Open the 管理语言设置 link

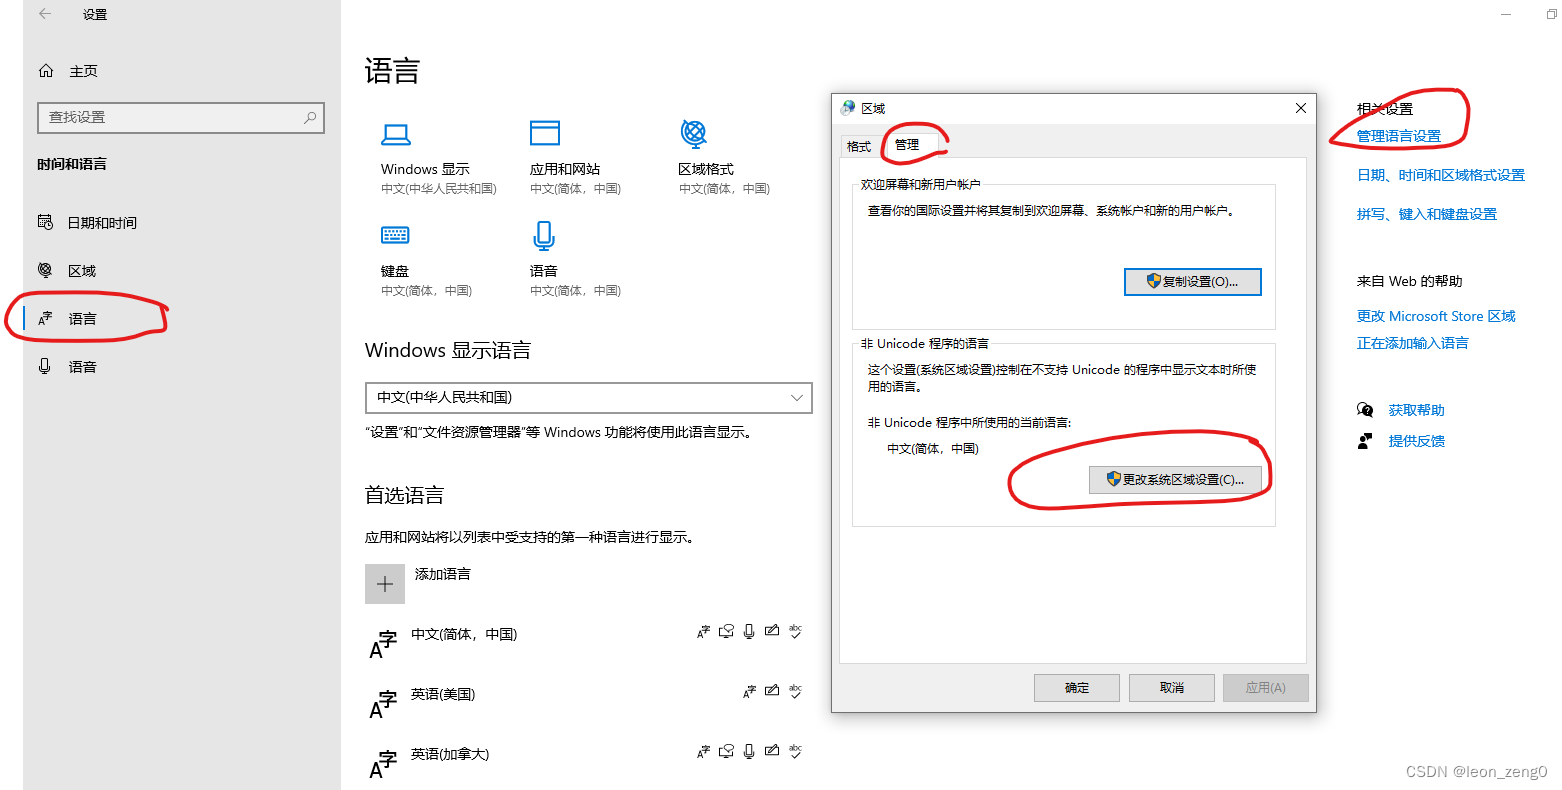tap(1399, 136)
